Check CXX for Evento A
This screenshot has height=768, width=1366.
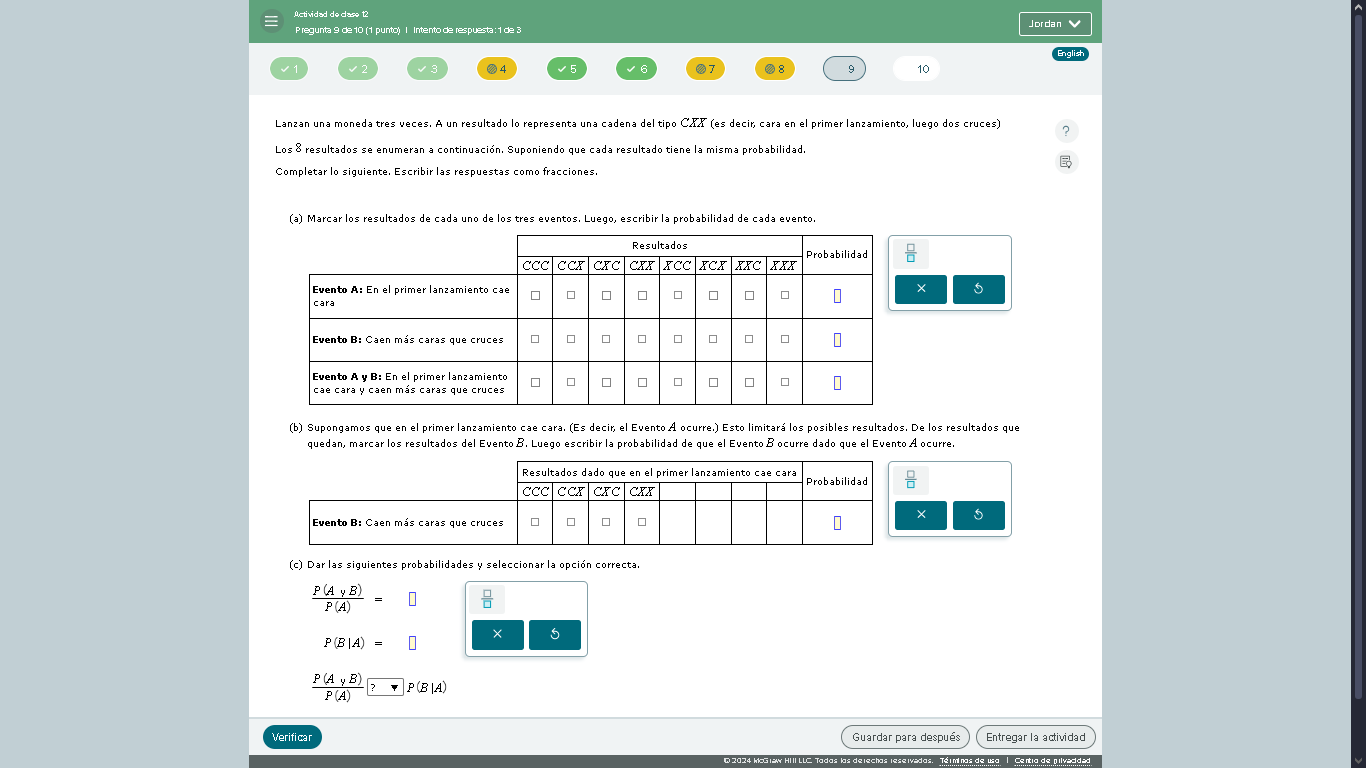[x=642, y=296]
